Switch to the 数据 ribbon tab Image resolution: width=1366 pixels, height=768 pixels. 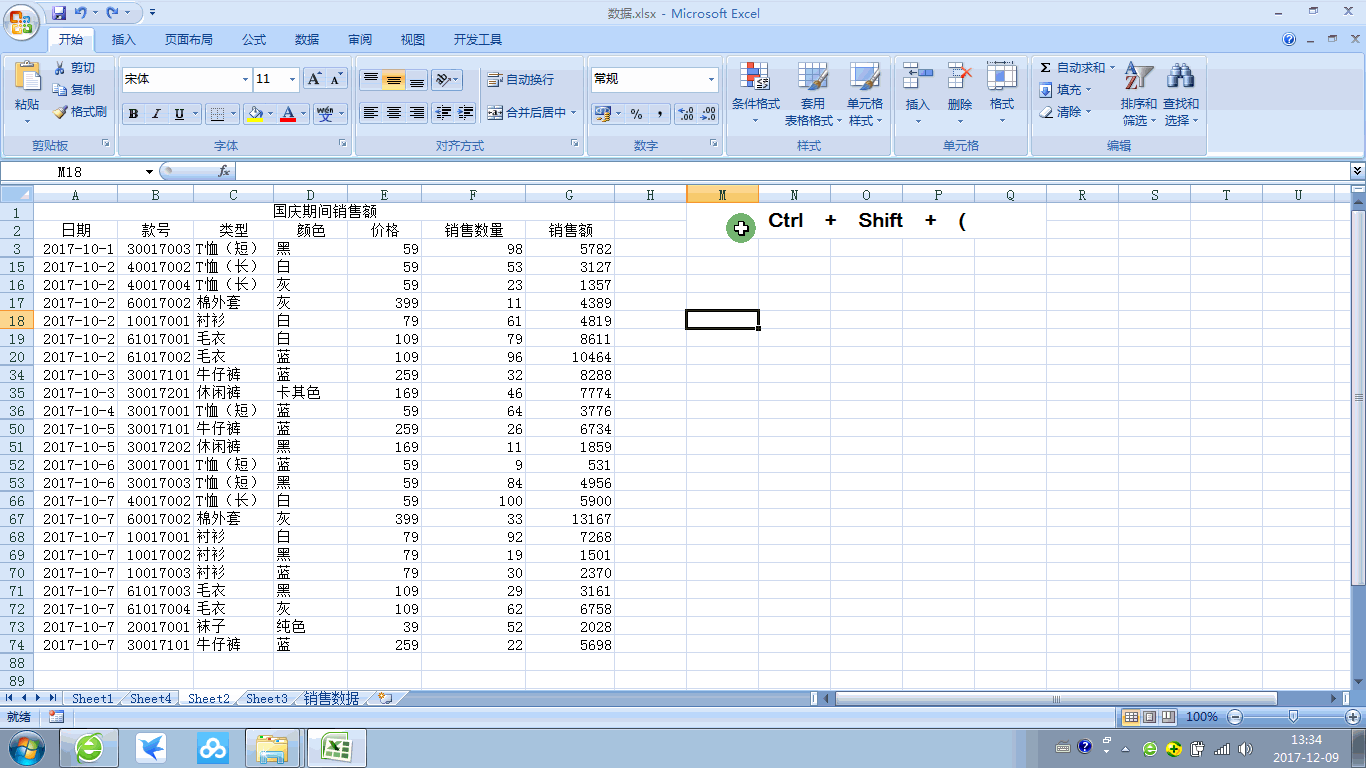click(x=307, y=40)
